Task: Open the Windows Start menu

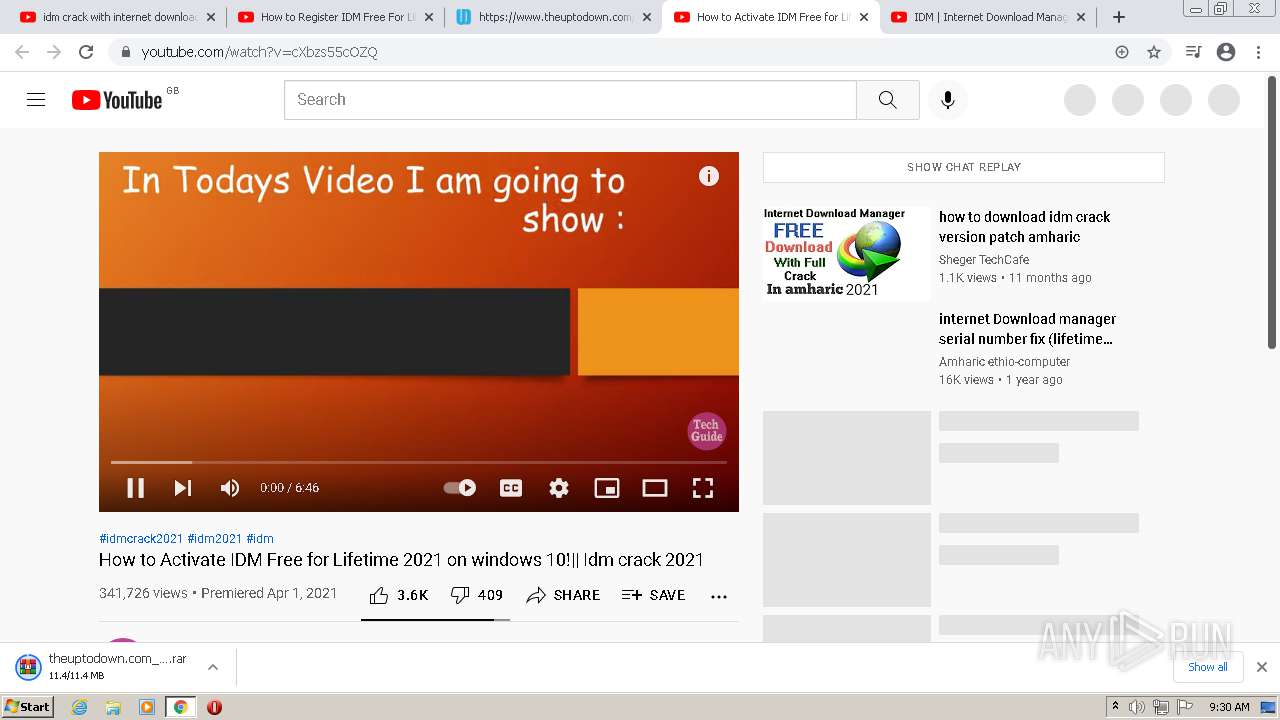Action: 27,707
